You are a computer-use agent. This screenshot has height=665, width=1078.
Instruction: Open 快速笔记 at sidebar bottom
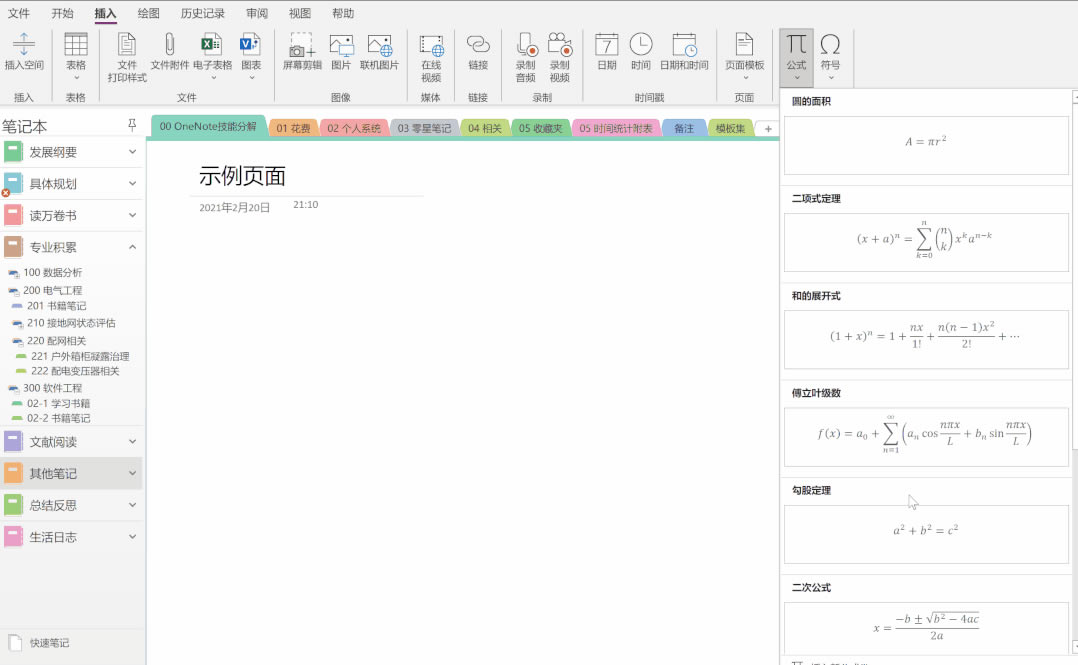tap(47, 643)
